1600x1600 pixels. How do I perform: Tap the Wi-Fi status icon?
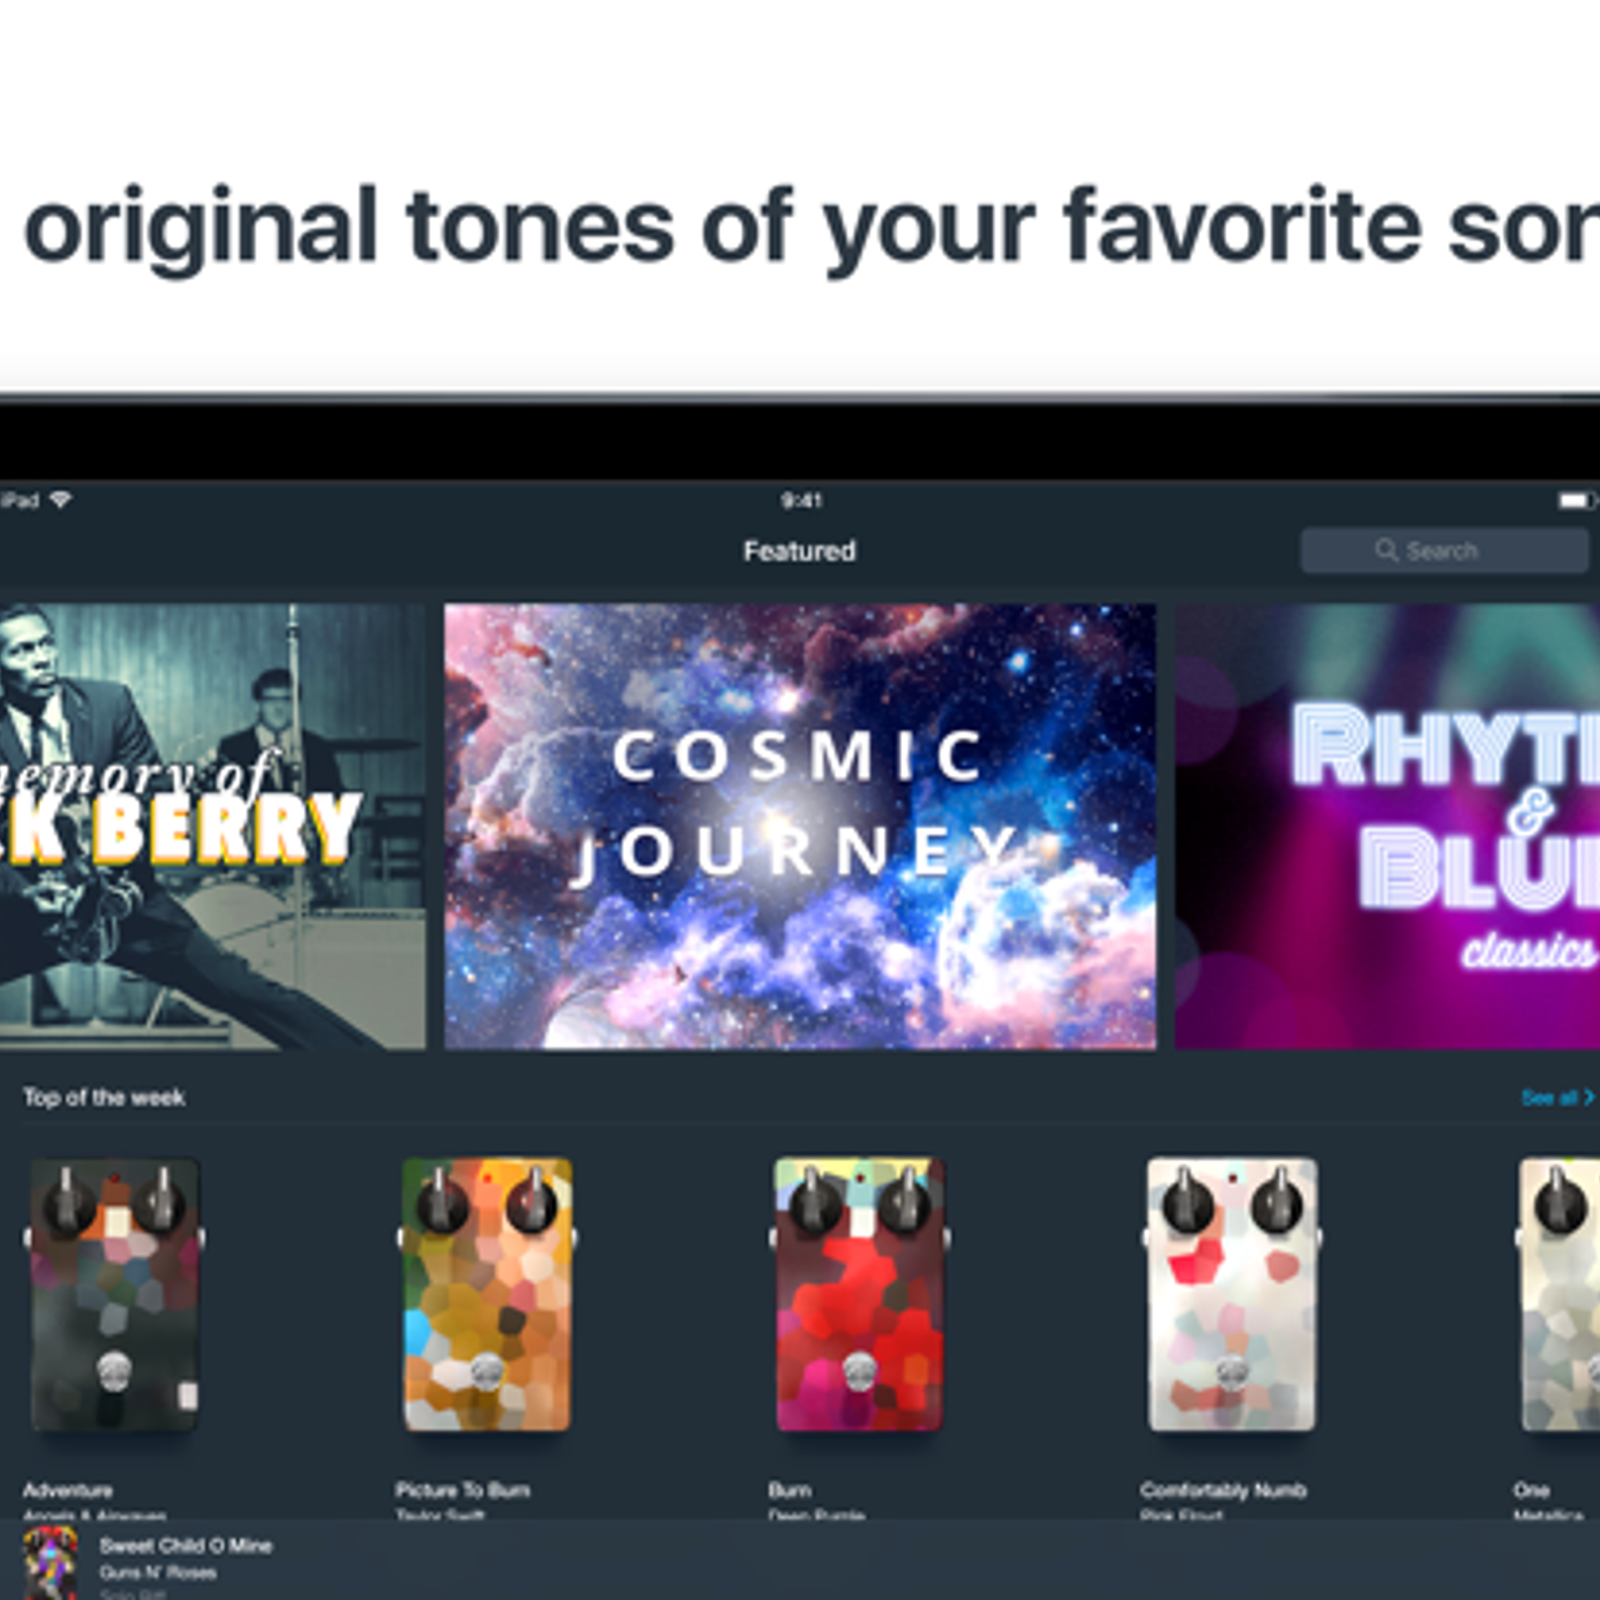[61, 499]
